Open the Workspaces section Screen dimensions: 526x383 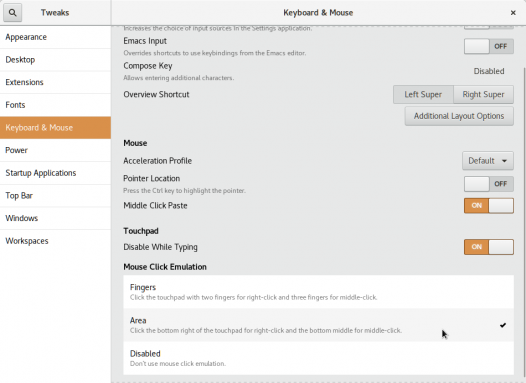55,241
